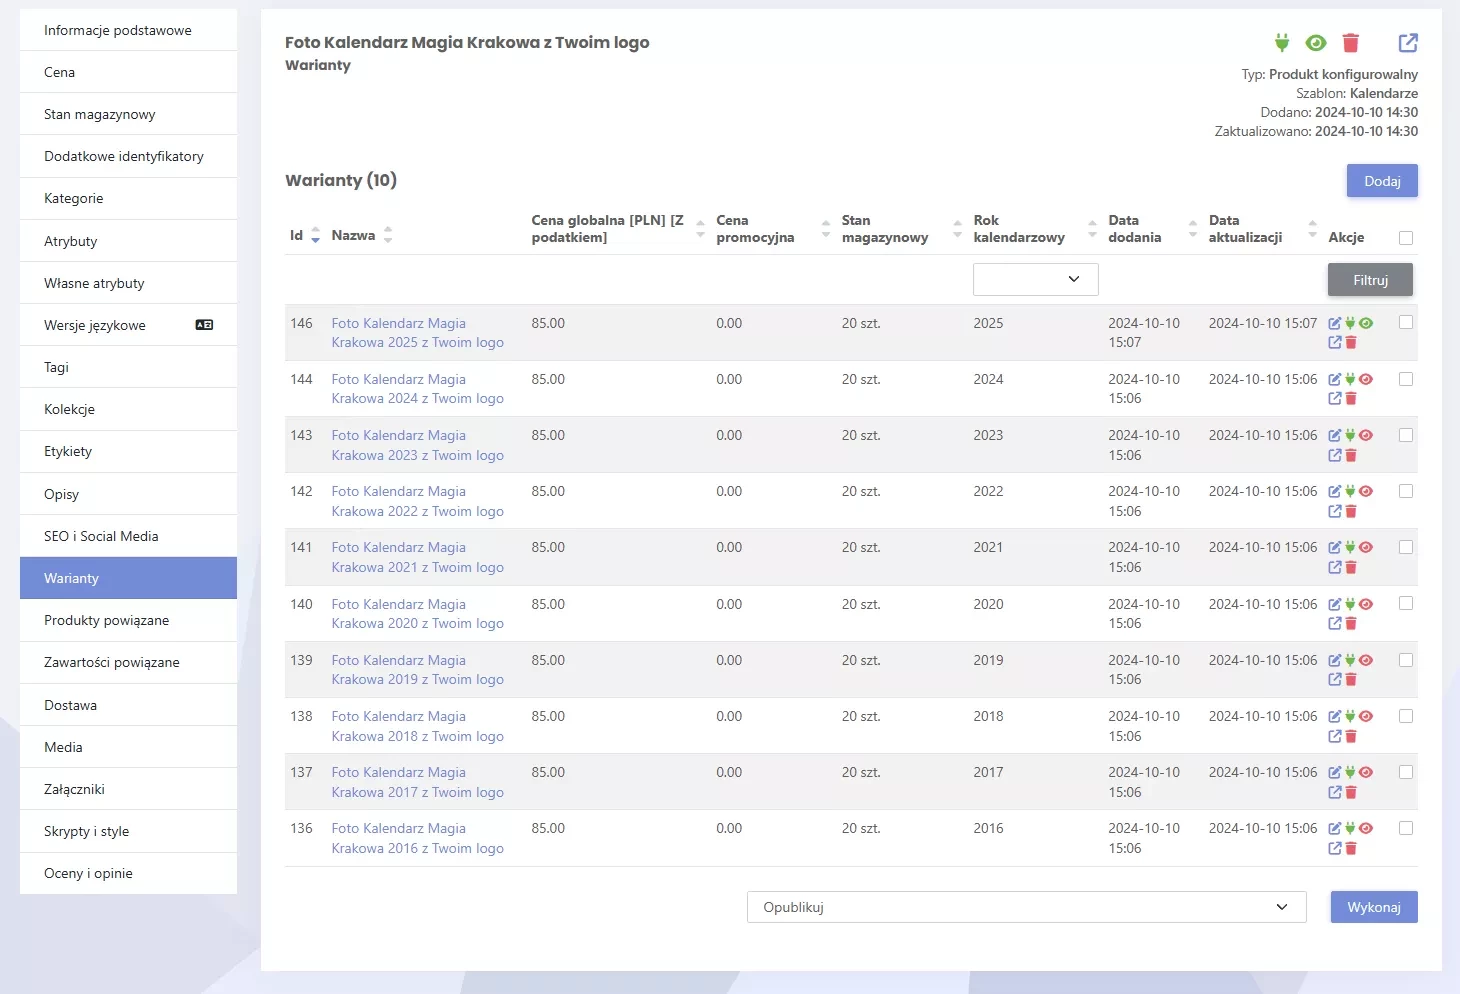Open link Foto Kalendarz Magia Krakowa 2022
Screen dimensions: 1460x994
(x=417, y=501)
